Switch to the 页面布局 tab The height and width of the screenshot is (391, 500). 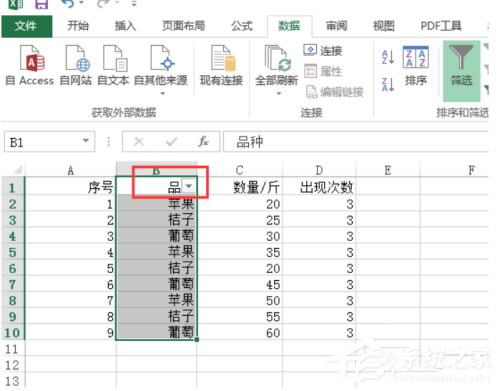point(183,26)
